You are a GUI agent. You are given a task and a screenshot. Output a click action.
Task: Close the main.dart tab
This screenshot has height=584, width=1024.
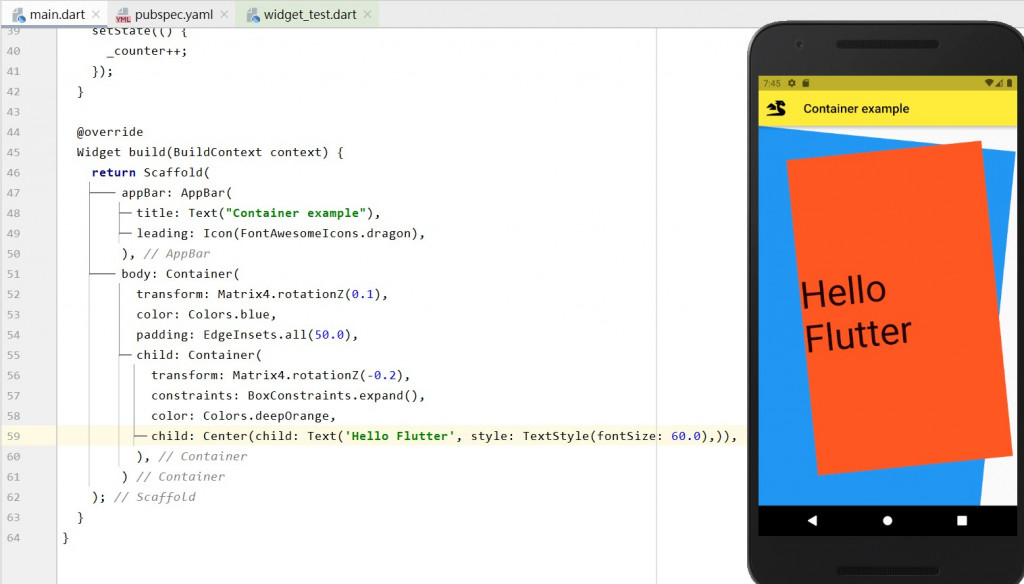(96, 14)
